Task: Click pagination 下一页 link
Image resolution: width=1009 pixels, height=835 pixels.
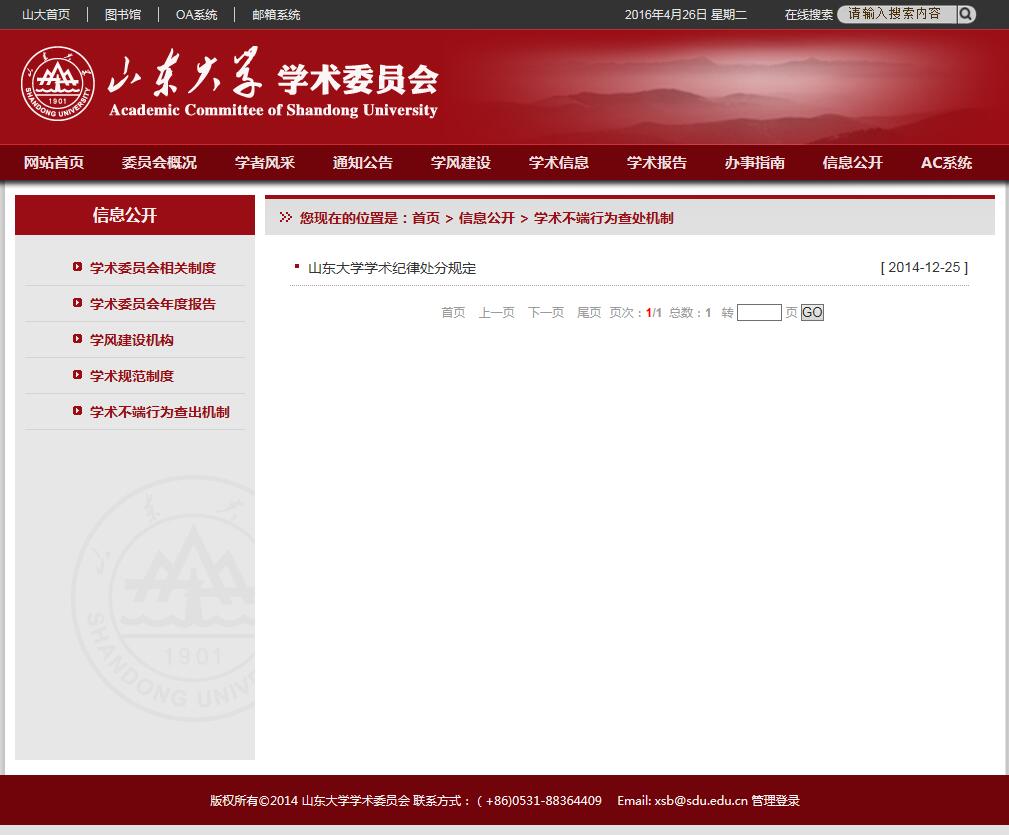Action: [546, 313]
